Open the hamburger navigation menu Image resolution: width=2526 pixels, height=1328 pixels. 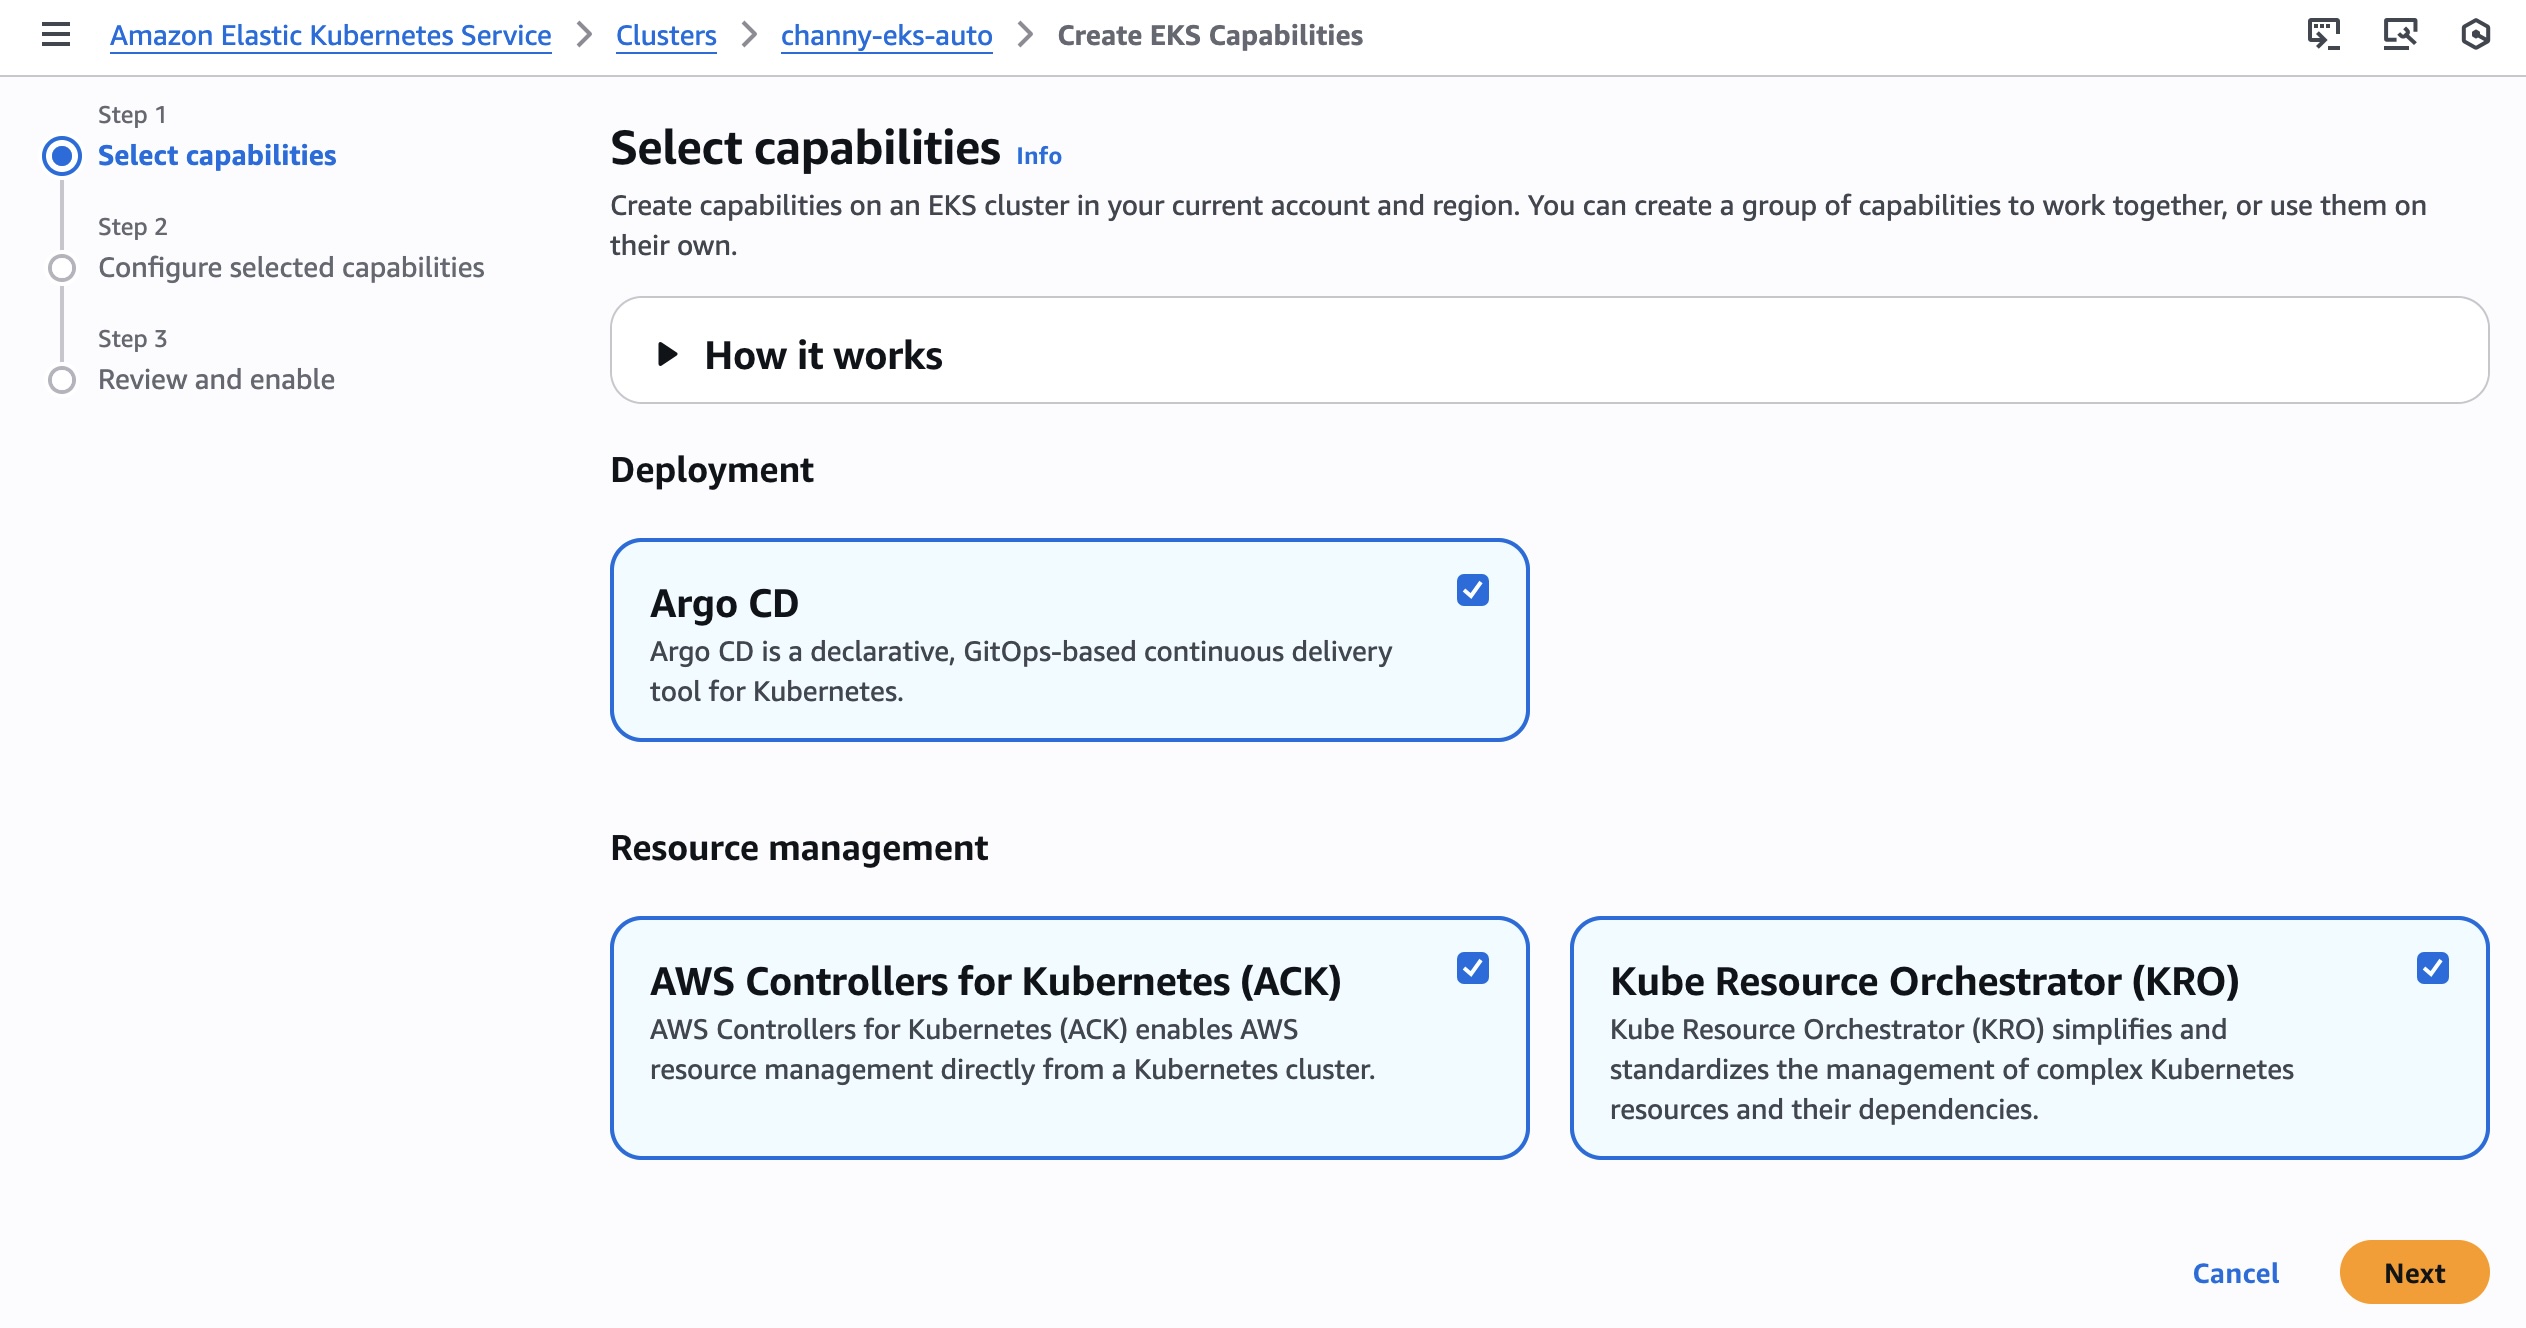click(x=56, y=35)
